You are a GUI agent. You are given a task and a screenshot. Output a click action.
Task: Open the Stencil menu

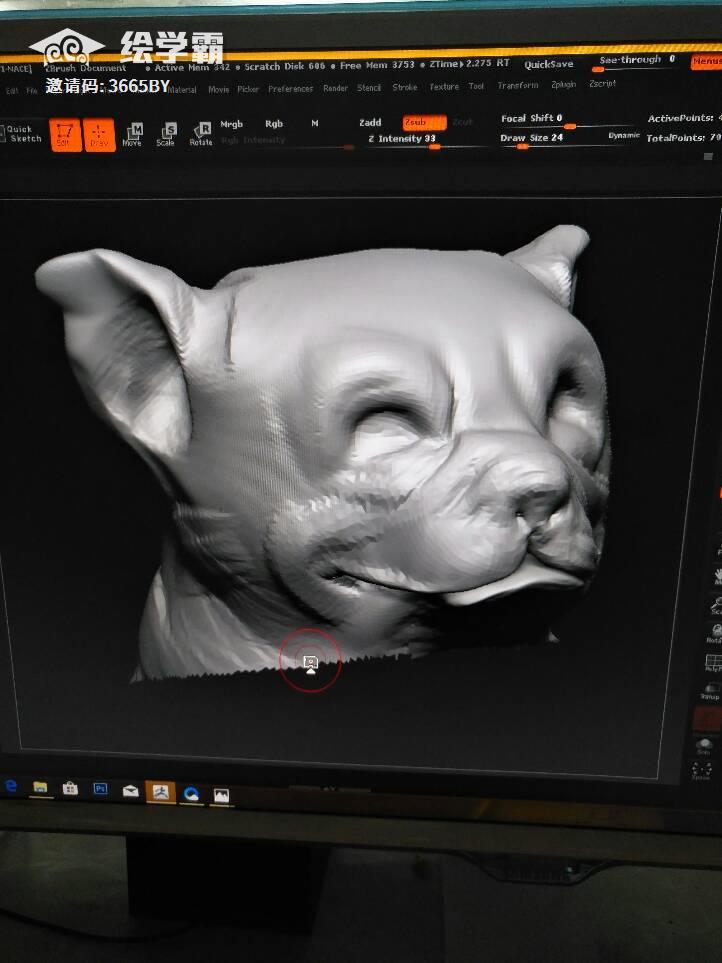tap(369, 87)
